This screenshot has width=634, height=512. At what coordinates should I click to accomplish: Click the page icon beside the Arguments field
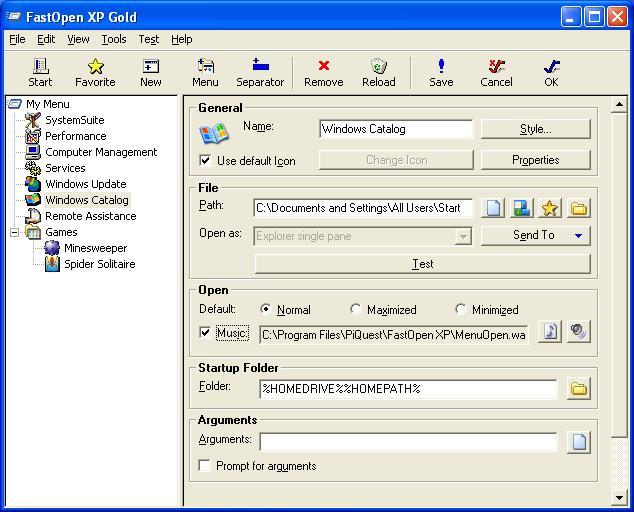tap(579, 442)
